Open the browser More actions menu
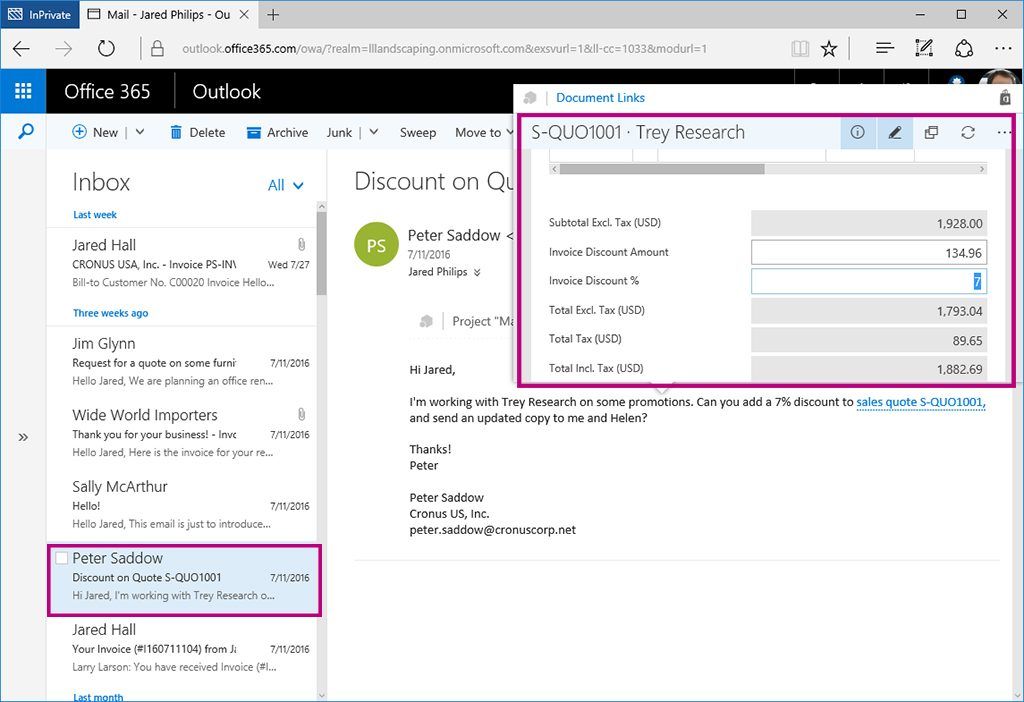1024x702 pixels. (1003, 48)
